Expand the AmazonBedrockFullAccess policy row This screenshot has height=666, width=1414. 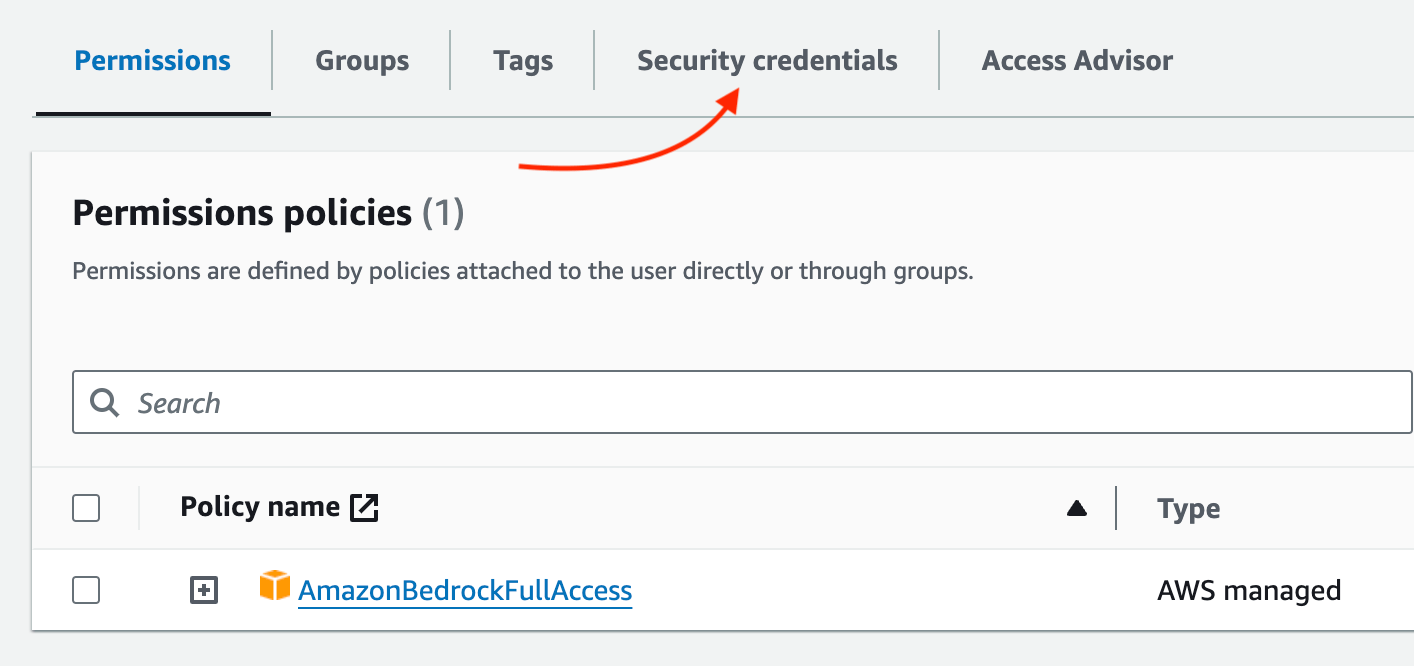pos(204,591)
